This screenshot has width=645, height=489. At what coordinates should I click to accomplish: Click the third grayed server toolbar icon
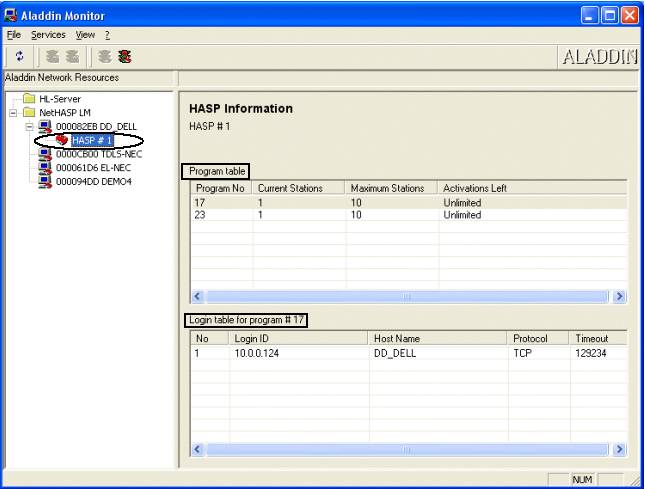pos(105,56)
